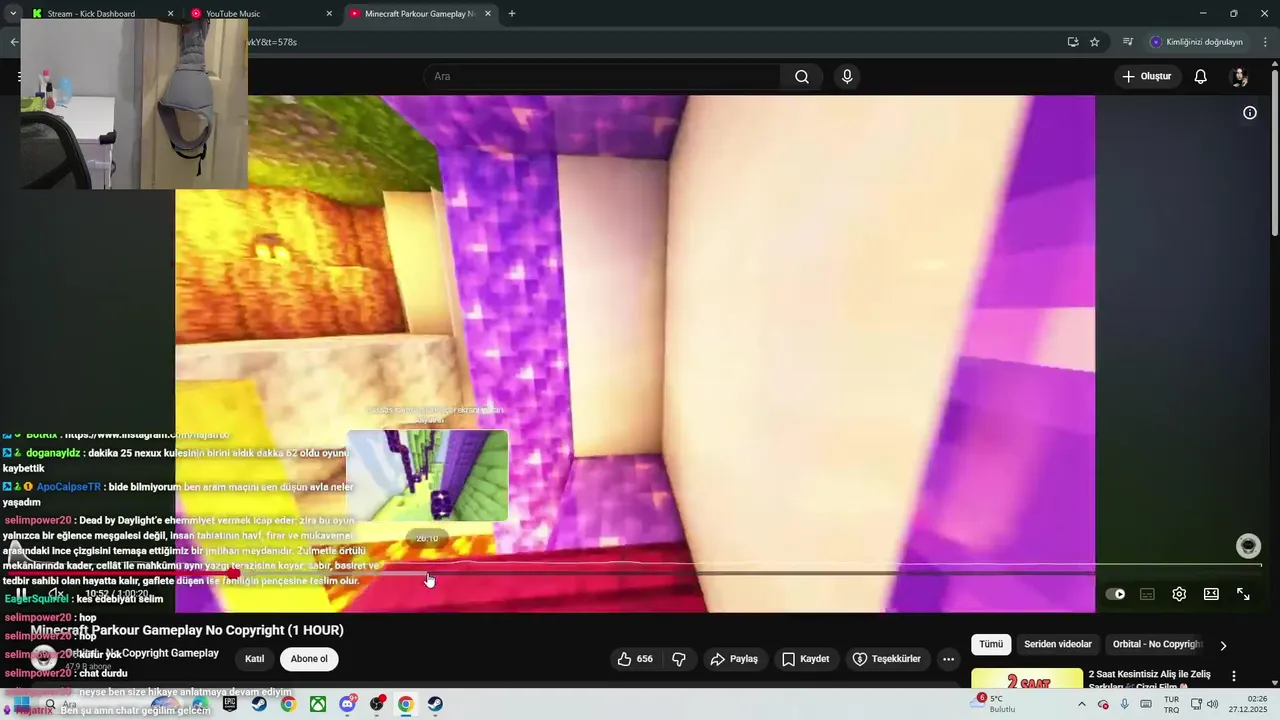Mute the video via speaker icon
Viewport: 1280px width, 720px height.
click(x=56, y=594)
